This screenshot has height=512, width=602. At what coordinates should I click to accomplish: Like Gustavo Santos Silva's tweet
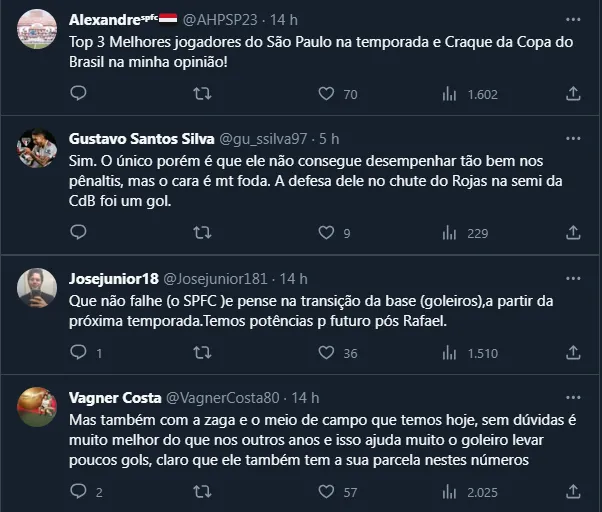pyautogui.click(x=326, y=232)
